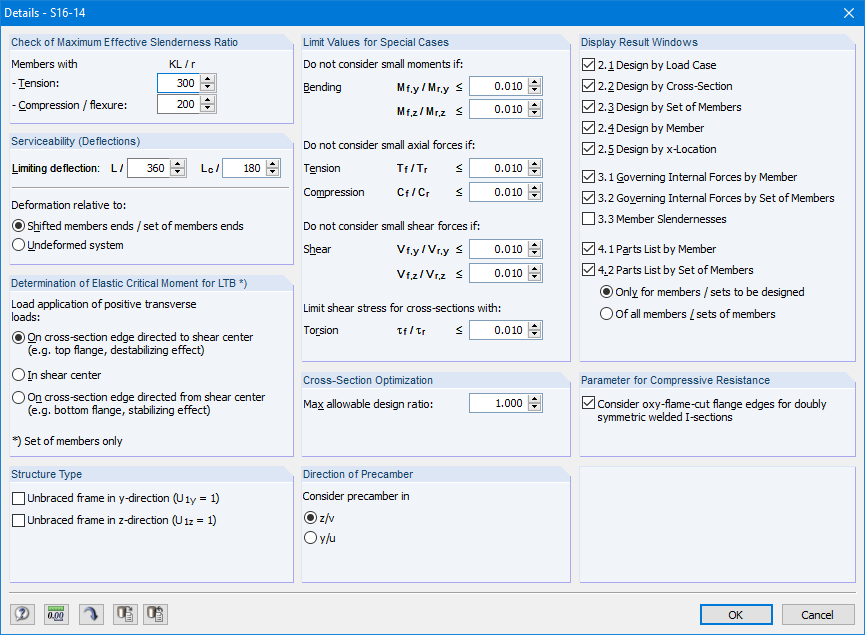Viewport: 865px width, 635px height.
Task: Select y/u precamber direction
Action: click(x=310, y=538)
